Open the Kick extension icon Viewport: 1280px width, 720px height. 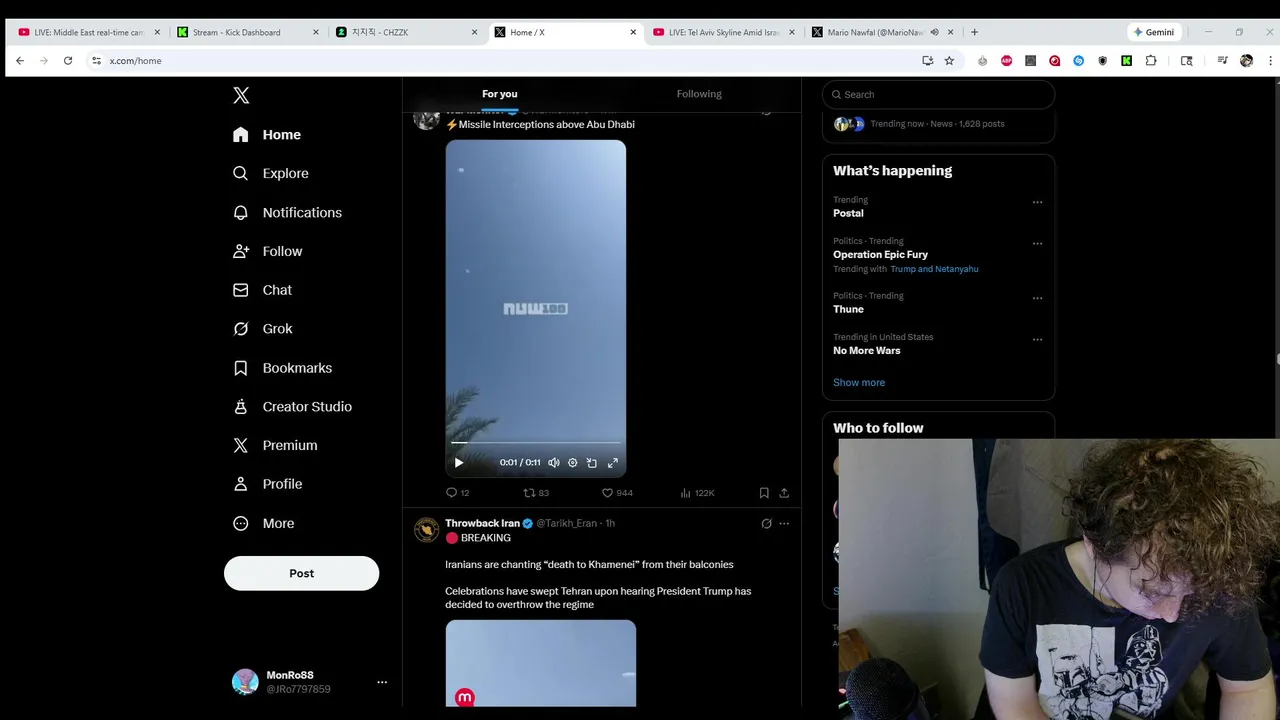pos(1126,61)
